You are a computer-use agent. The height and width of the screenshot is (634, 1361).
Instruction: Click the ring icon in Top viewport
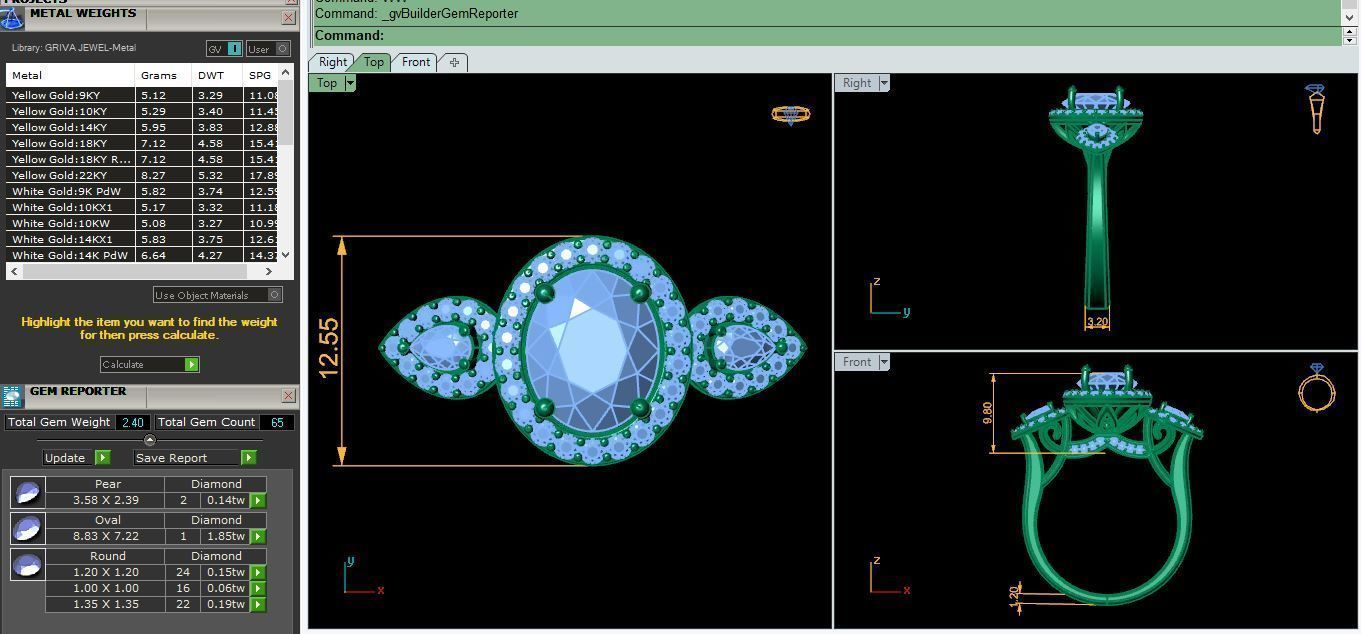[790, 114]
